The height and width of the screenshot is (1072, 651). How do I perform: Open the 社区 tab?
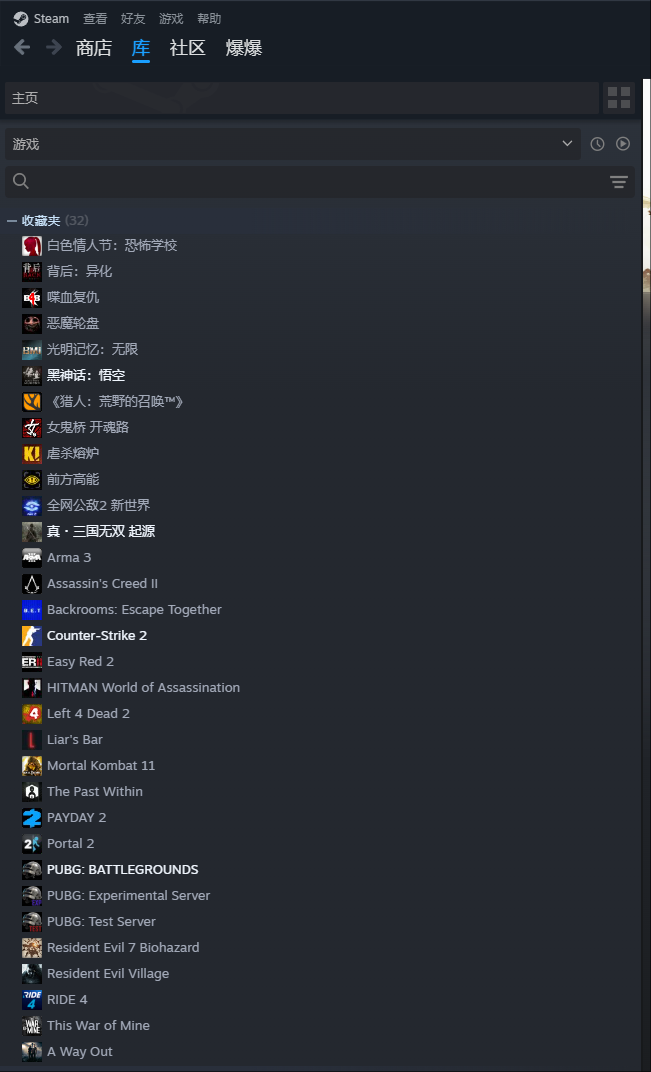pyautogui.click(x=187, y=48)
